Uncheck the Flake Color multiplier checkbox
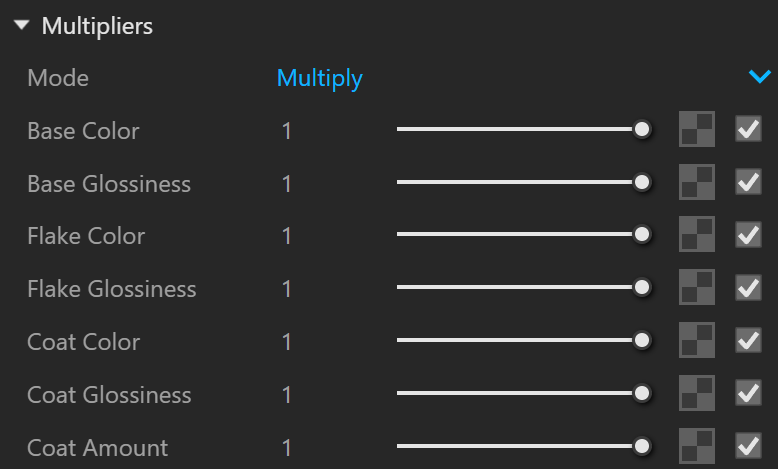Viewport: 778px width, 469px height. 748,234
